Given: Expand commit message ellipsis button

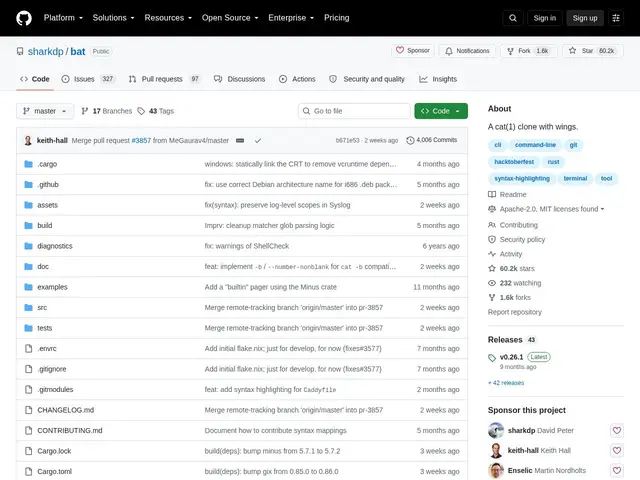Looking at the screenshot, I should 240,140.
